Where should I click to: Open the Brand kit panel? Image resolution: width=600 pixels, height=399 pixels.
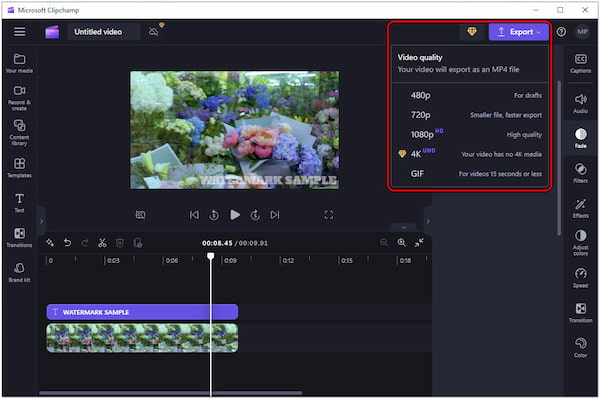[19, 272]
